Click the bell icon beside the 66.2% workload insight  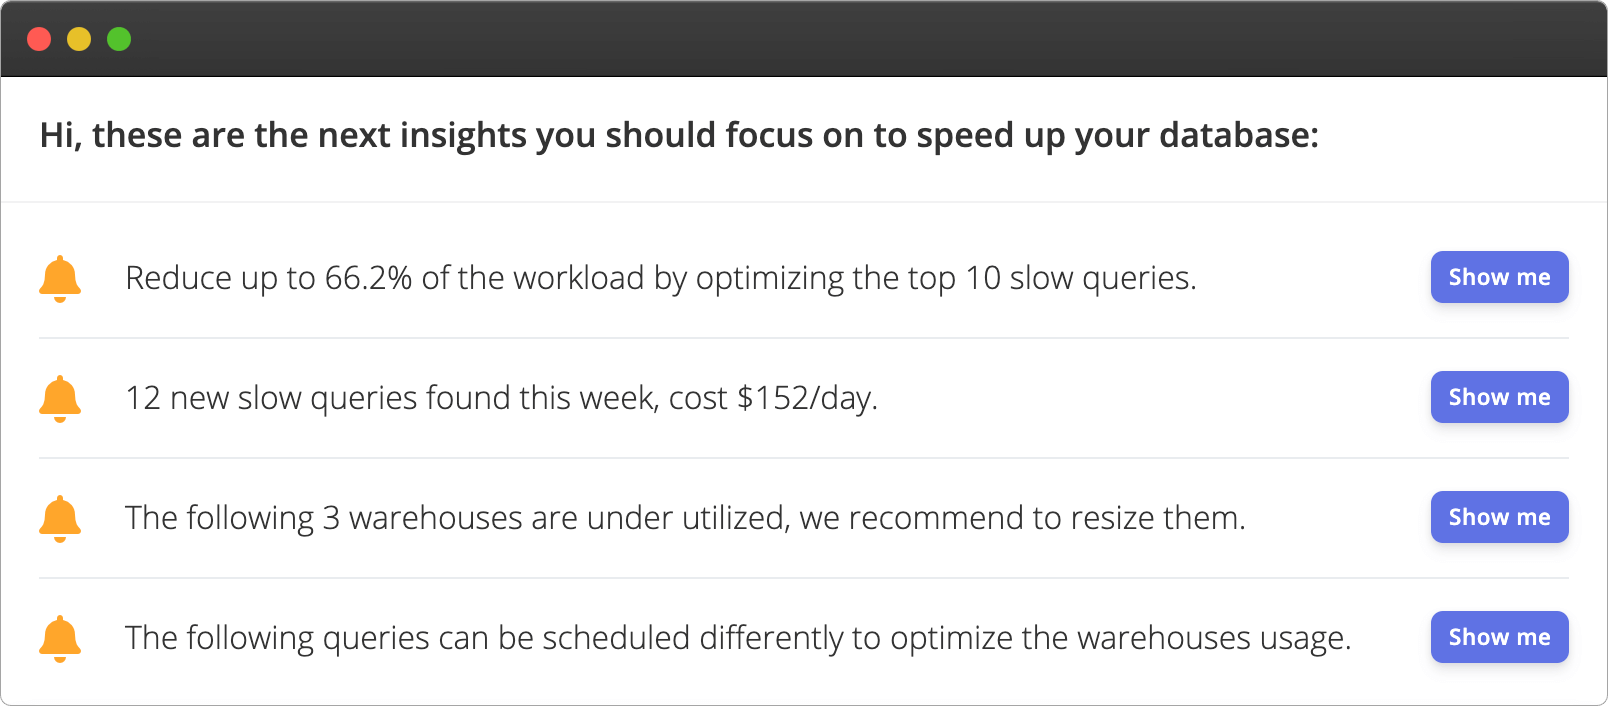coord(60,278)
